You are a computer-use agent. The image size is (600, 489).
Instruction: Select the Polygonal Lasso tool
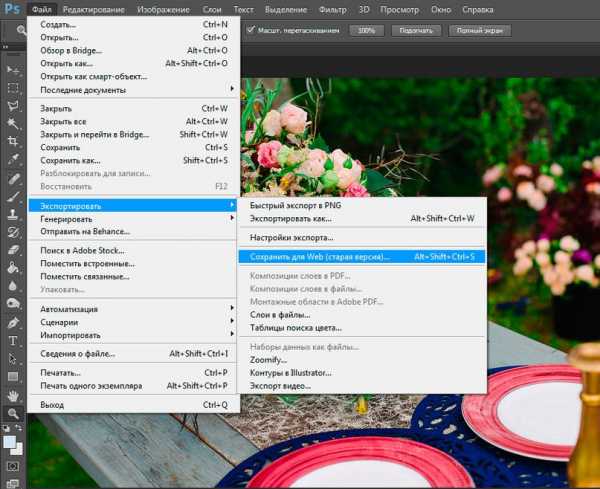click(13, 106)
